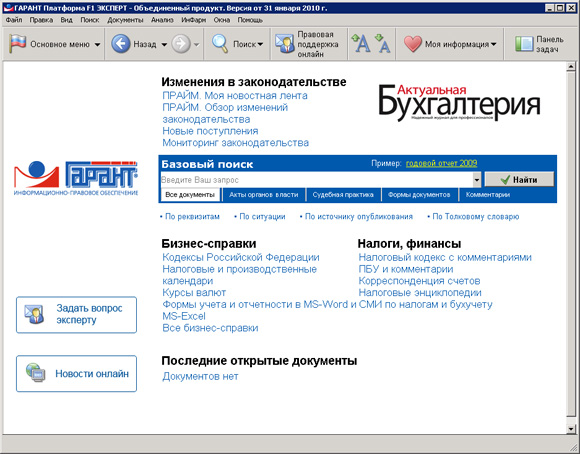
Task: Click the Задать вопрос эксперту button
Action: pyautogui.click(x=77, y=315)
